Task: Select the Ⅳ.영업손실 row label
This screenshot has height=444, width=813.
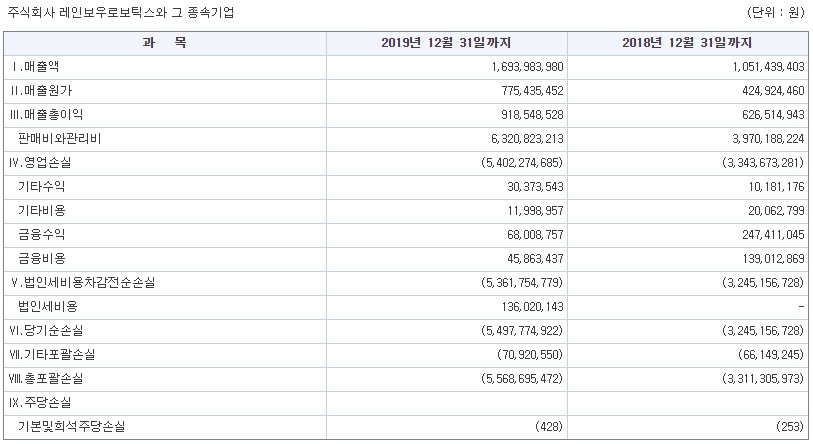Action: click(40, 163)
